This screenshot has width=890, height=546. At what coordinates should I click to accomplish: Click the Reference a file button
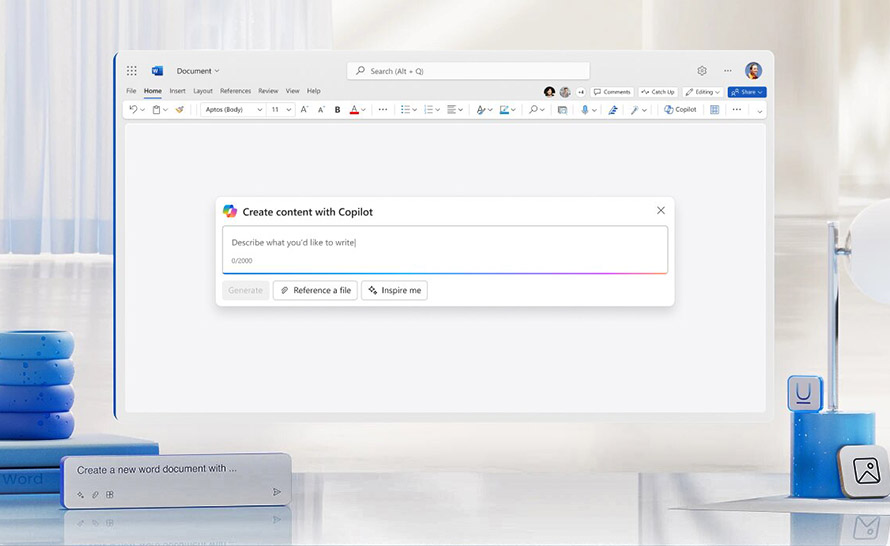point(315,290)
